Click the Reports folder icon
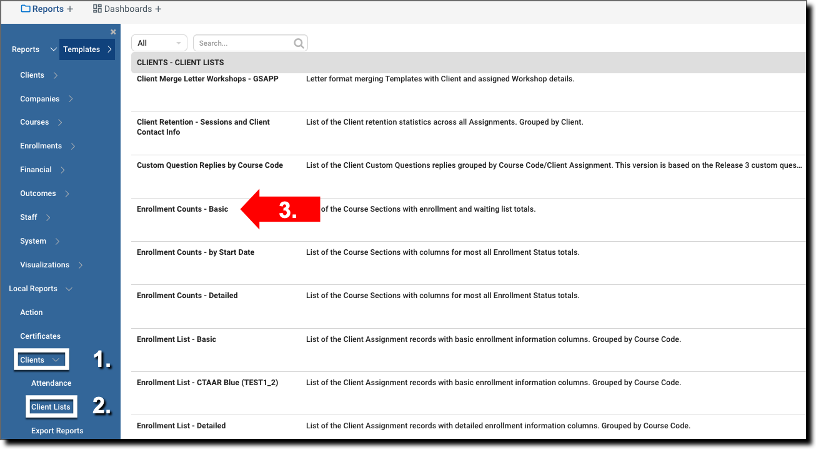This screenshot has width=816, height=450. pyautogui.click(x=26, y=9)
